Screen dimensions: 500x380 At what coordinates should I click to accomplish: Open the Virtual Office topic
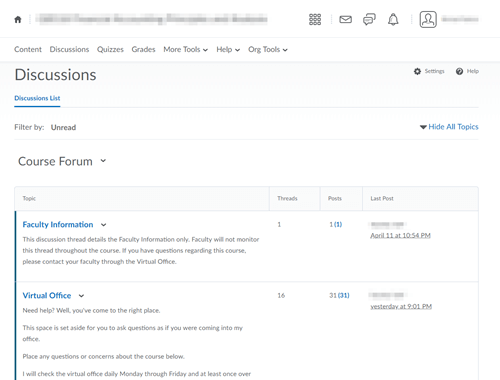click(47, 296)
